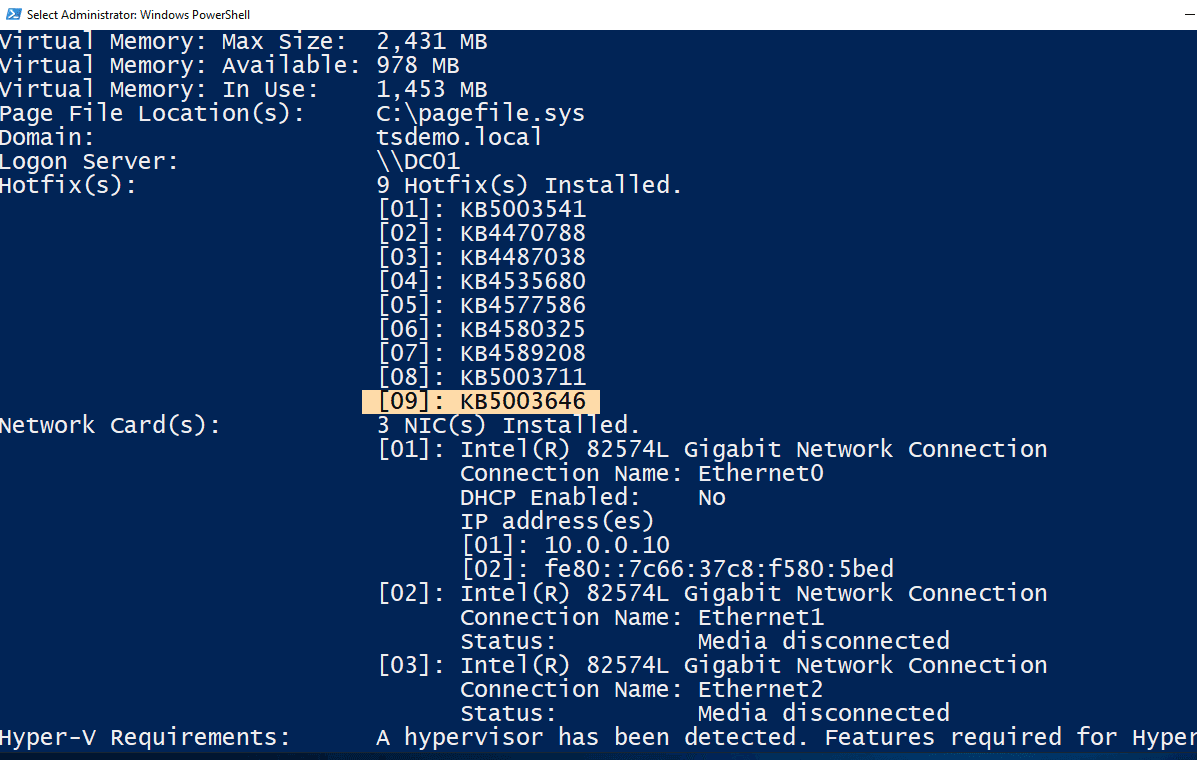
Task: Select the KB4470788 hotfix text
Action: coord(522,233)
